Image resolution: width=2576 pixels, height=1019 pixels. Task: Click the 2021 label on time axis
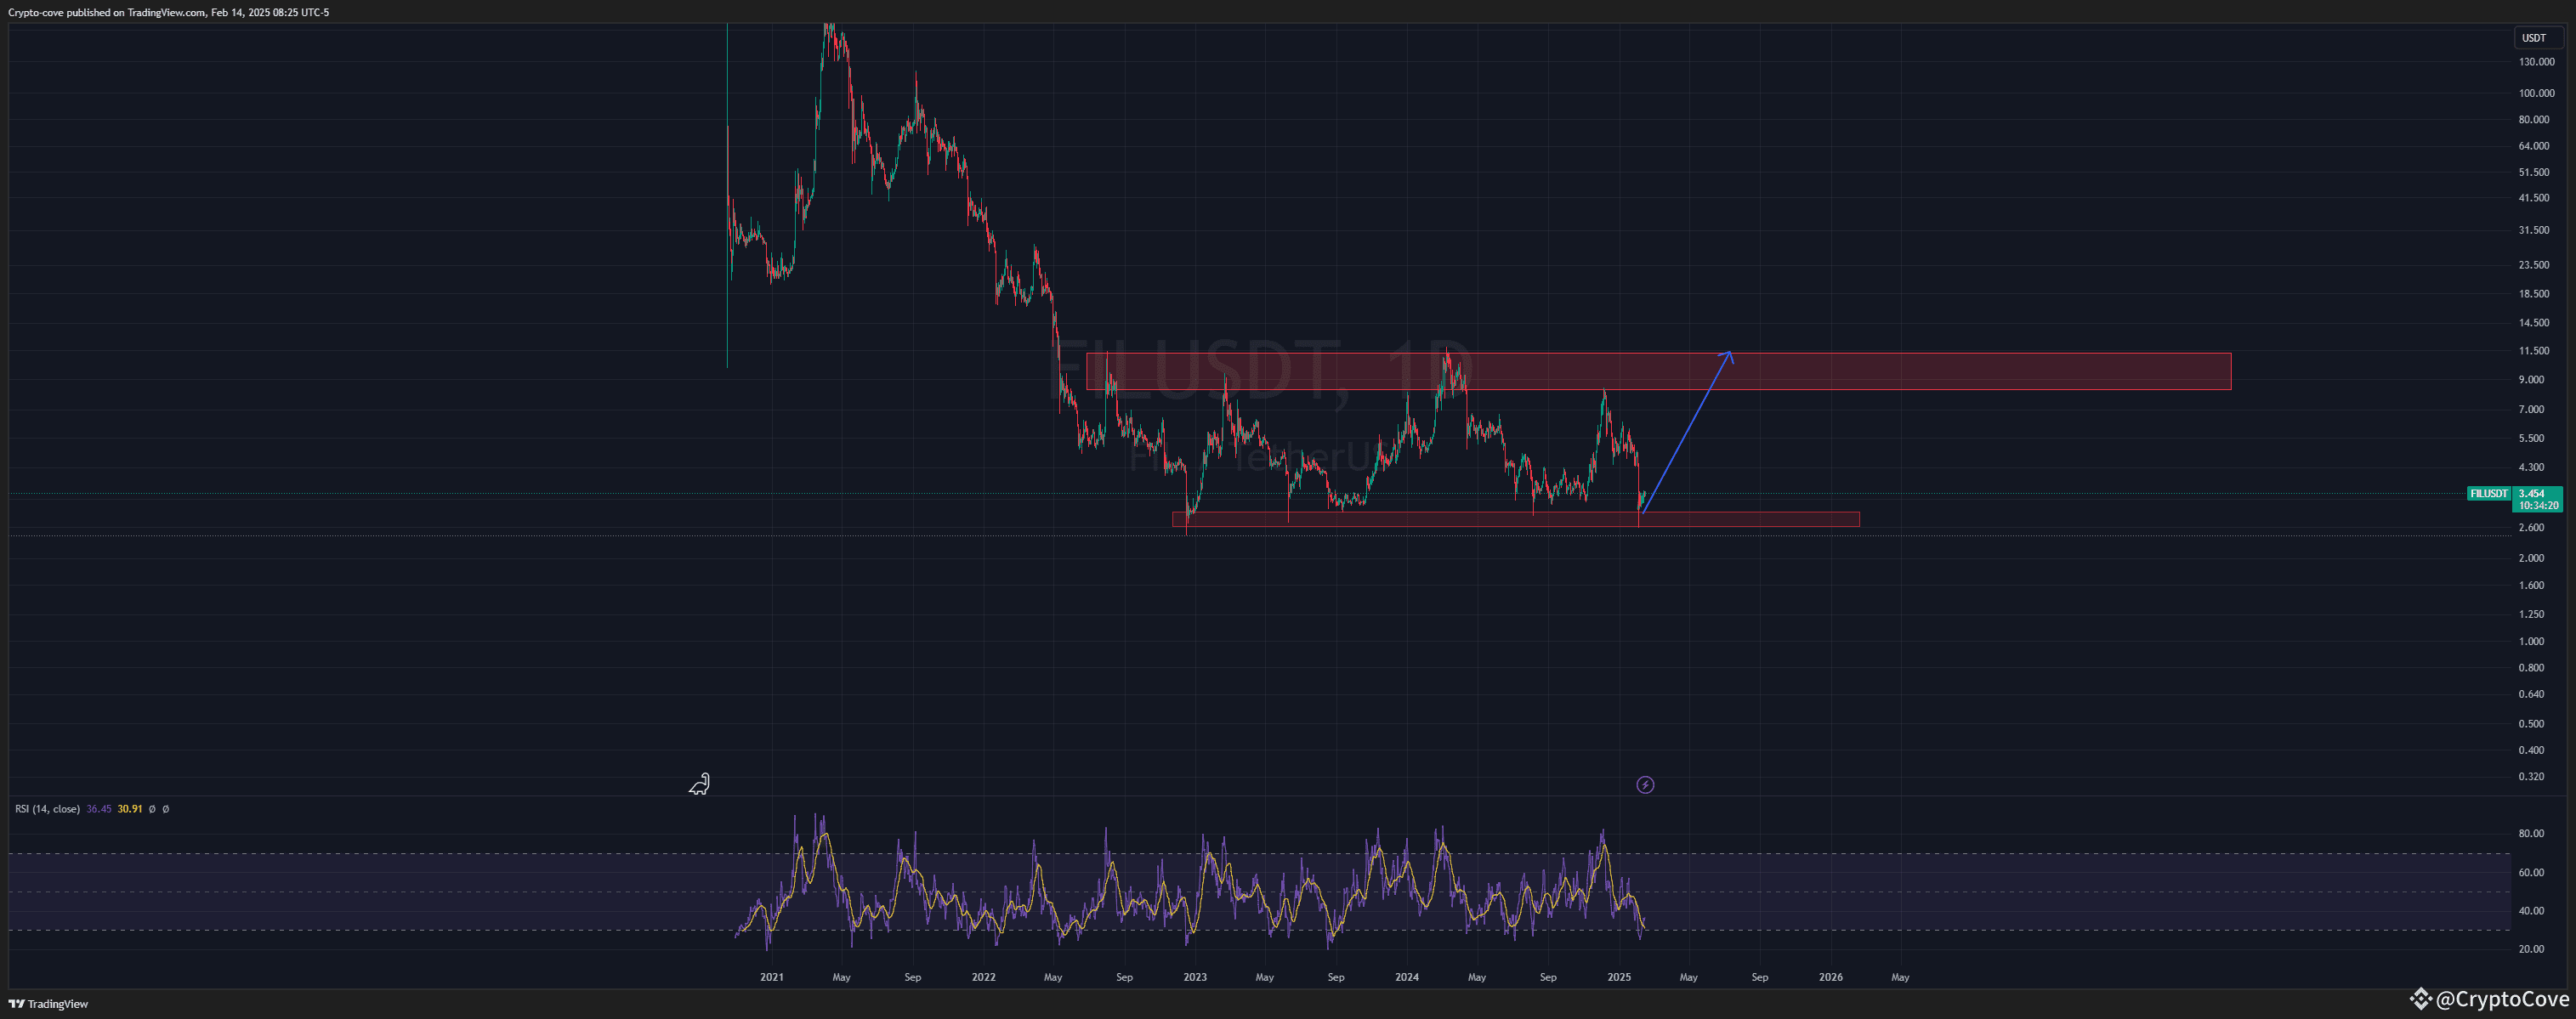[x=771, y=977]
